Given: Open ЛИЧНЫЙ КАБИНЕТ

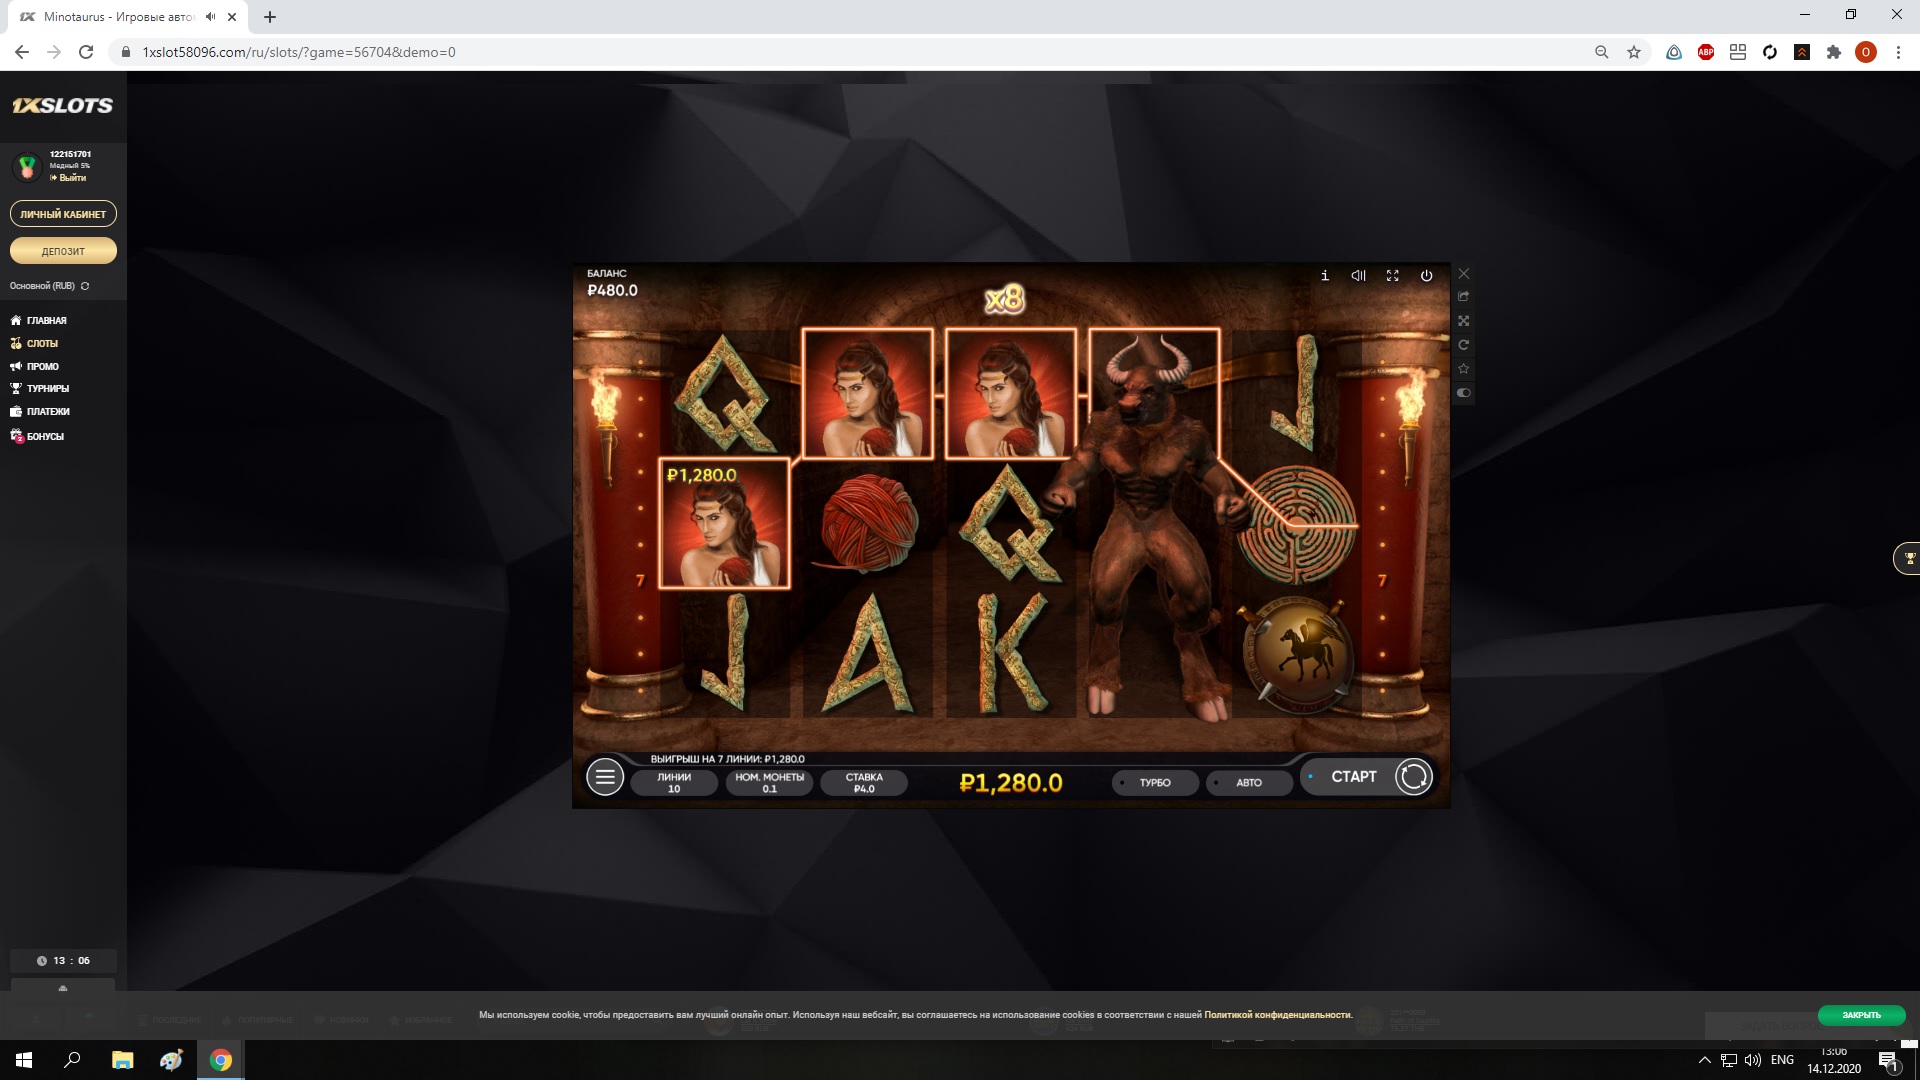Looking at the screenshot, I should tap(63, 214).
